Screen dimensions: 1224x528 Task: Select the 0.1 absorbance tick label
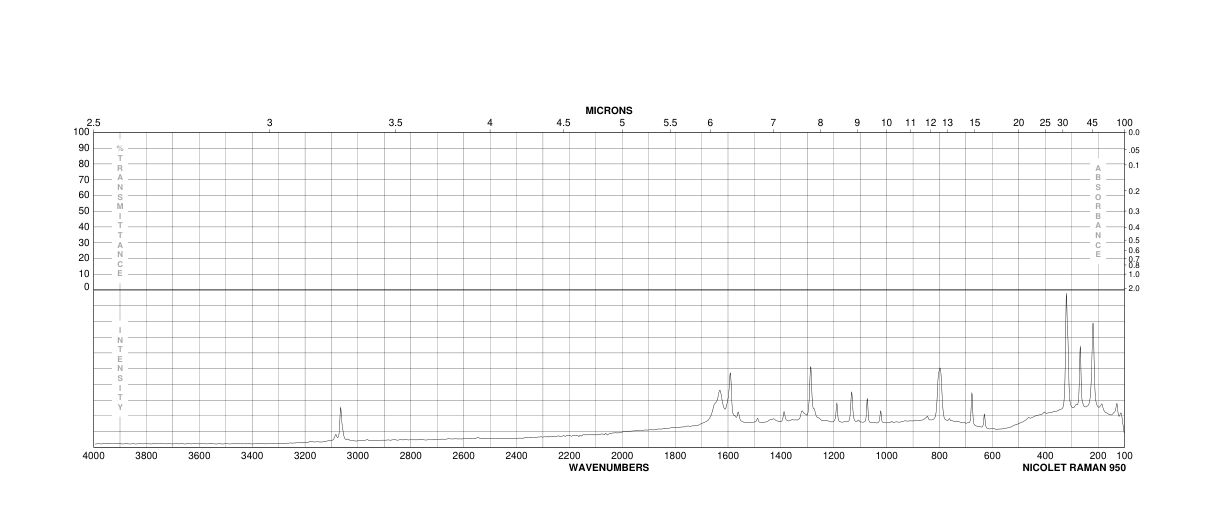click(1134, 165)
